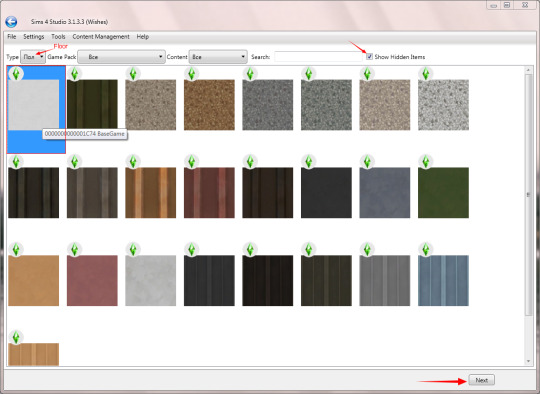Select the brown speckled carpet swatch
The width and height of the screenshot is (540, 394).
[x=209, y=105]
